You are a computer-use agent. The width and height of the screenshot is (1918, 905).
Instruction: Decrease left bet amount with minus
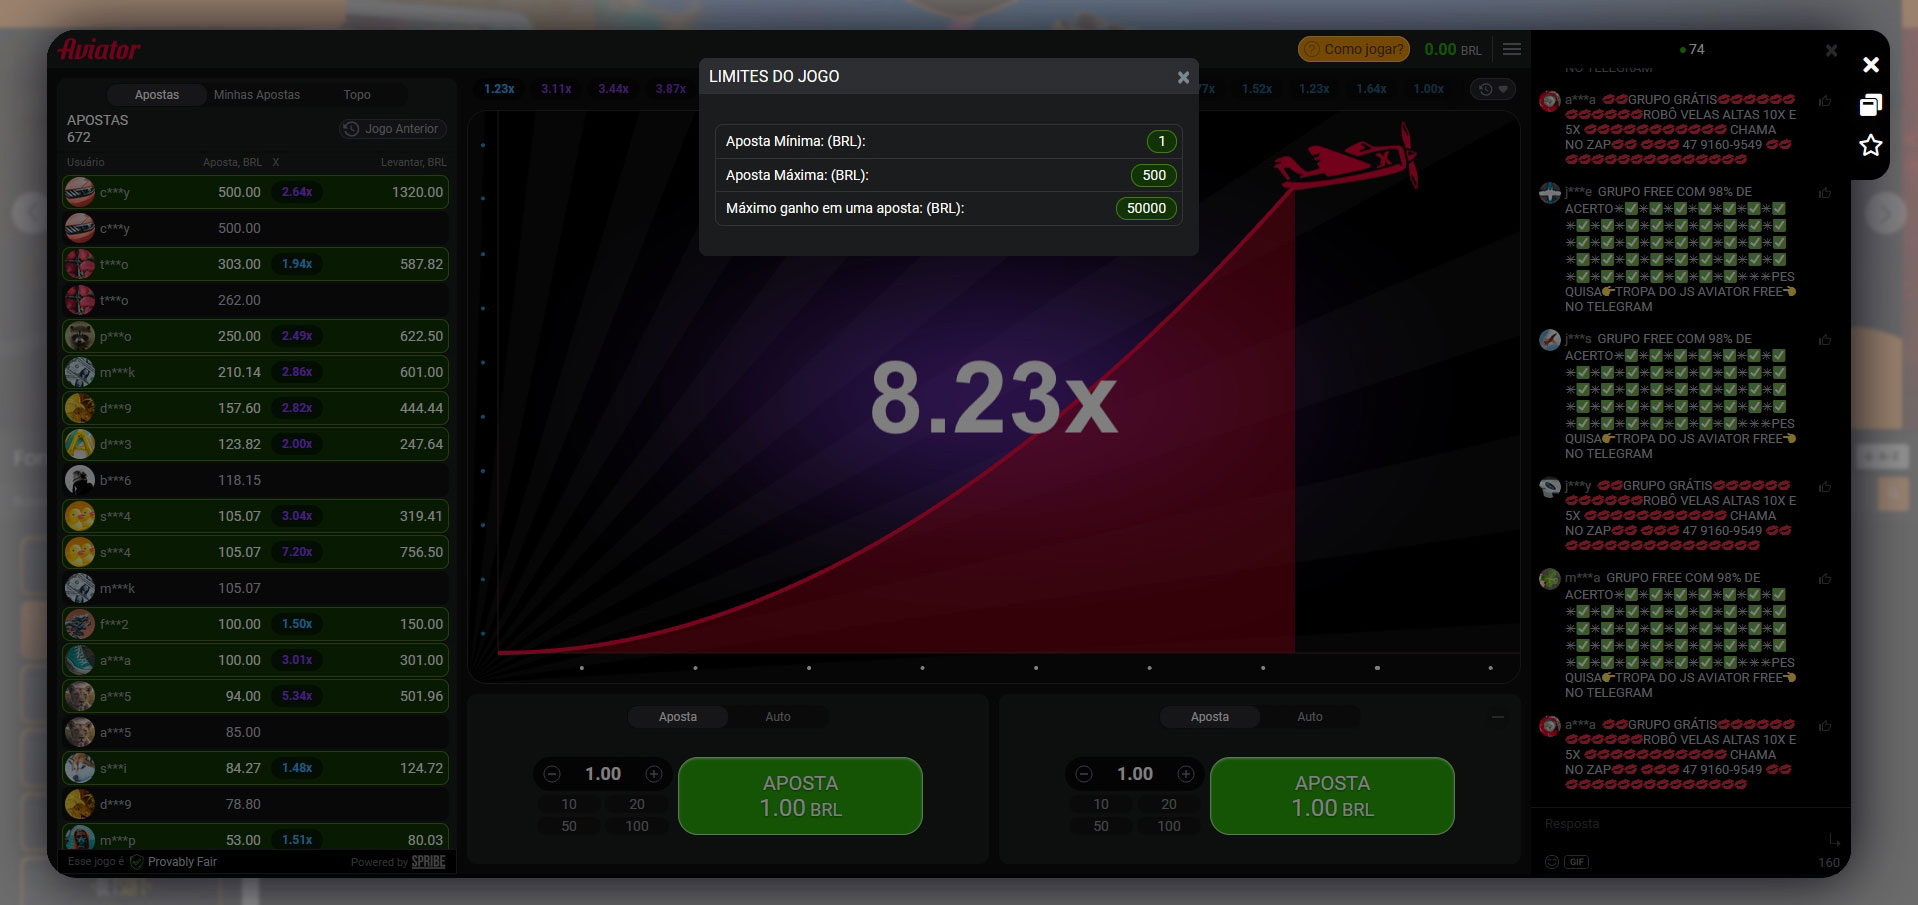point(552,774)
